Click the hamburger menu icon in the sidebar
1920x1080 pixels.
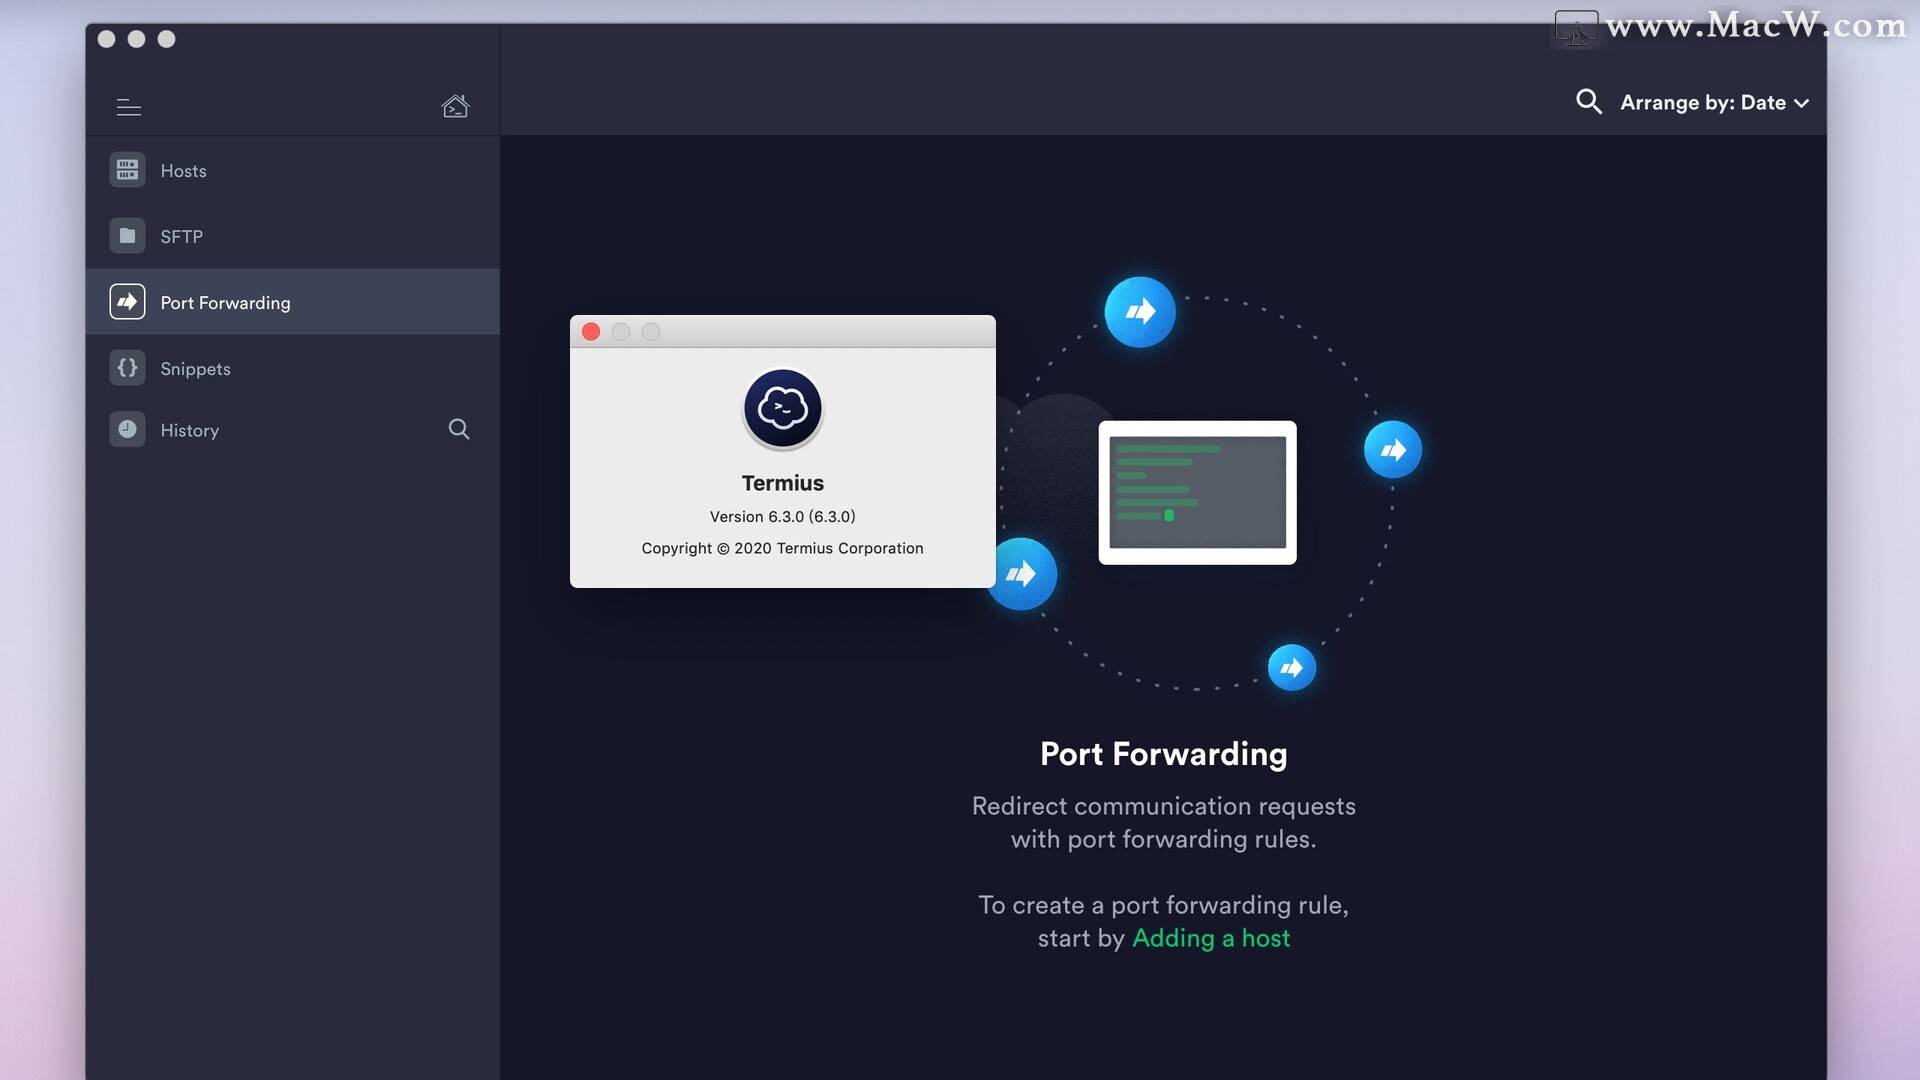pos(128,107)
